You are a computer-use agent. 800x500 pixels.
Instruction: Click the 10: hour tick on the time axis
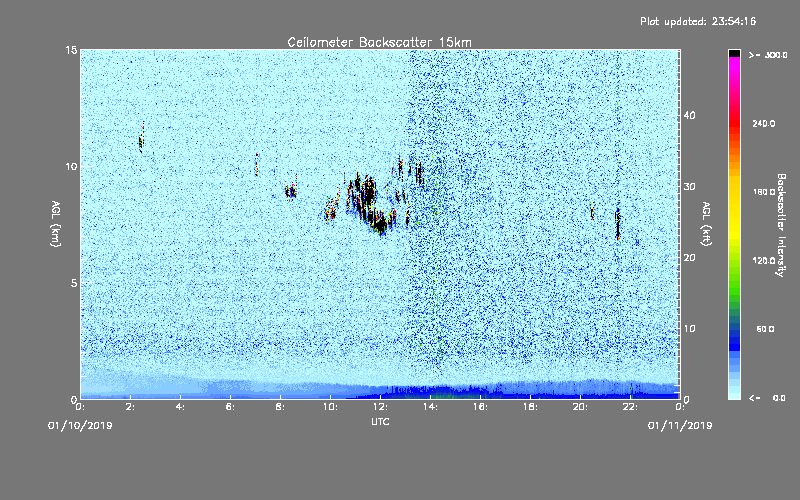point(330,407)
